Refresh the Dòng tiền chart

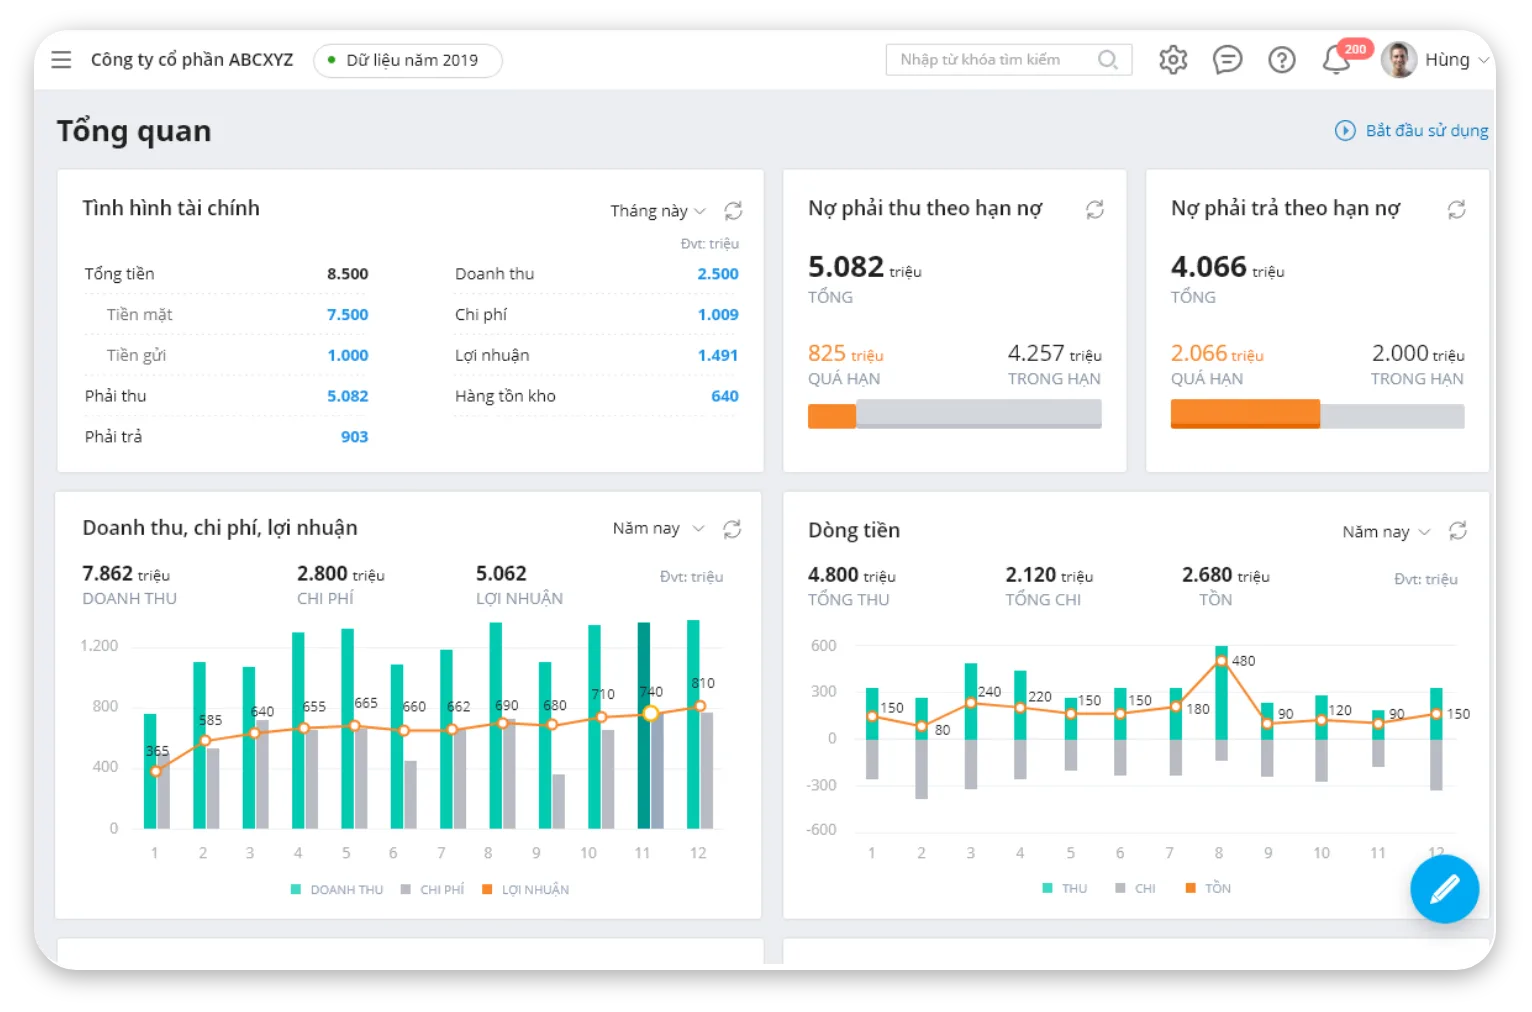(1457, 531)
